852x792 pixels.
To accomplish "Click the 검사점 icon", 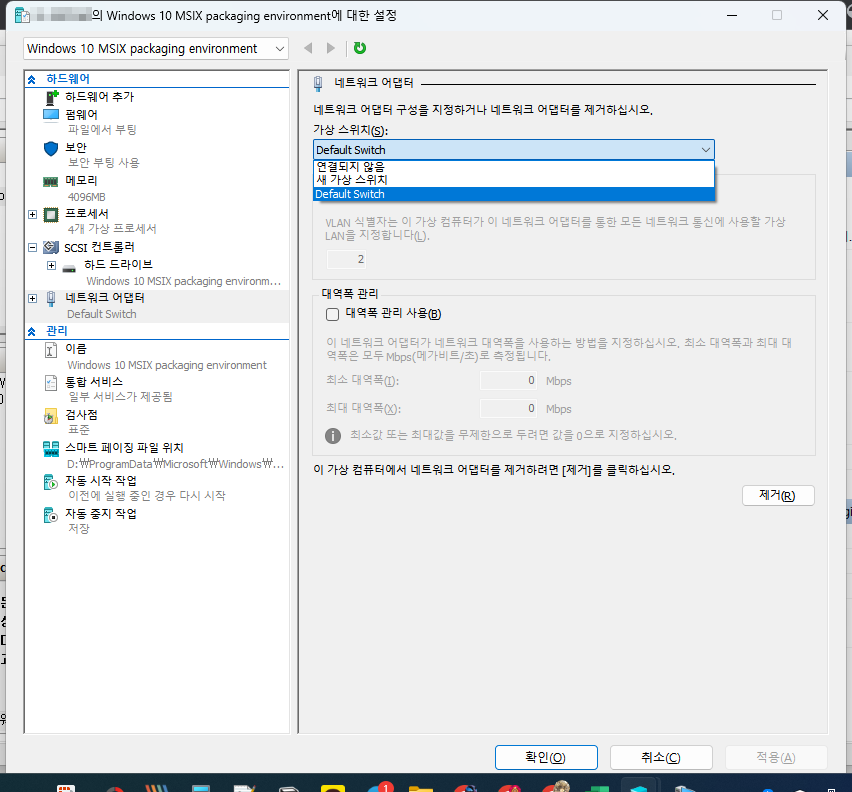I will pos(51,416).
